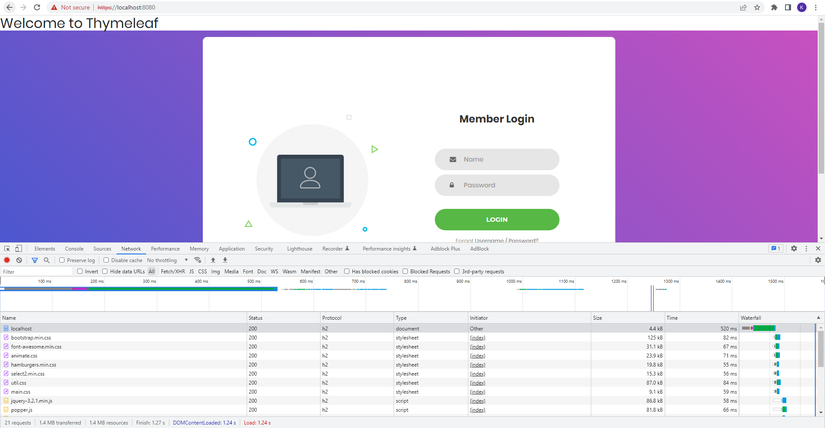Open the profile avatar K
This screenshot has width=825, height=428.
801,7
